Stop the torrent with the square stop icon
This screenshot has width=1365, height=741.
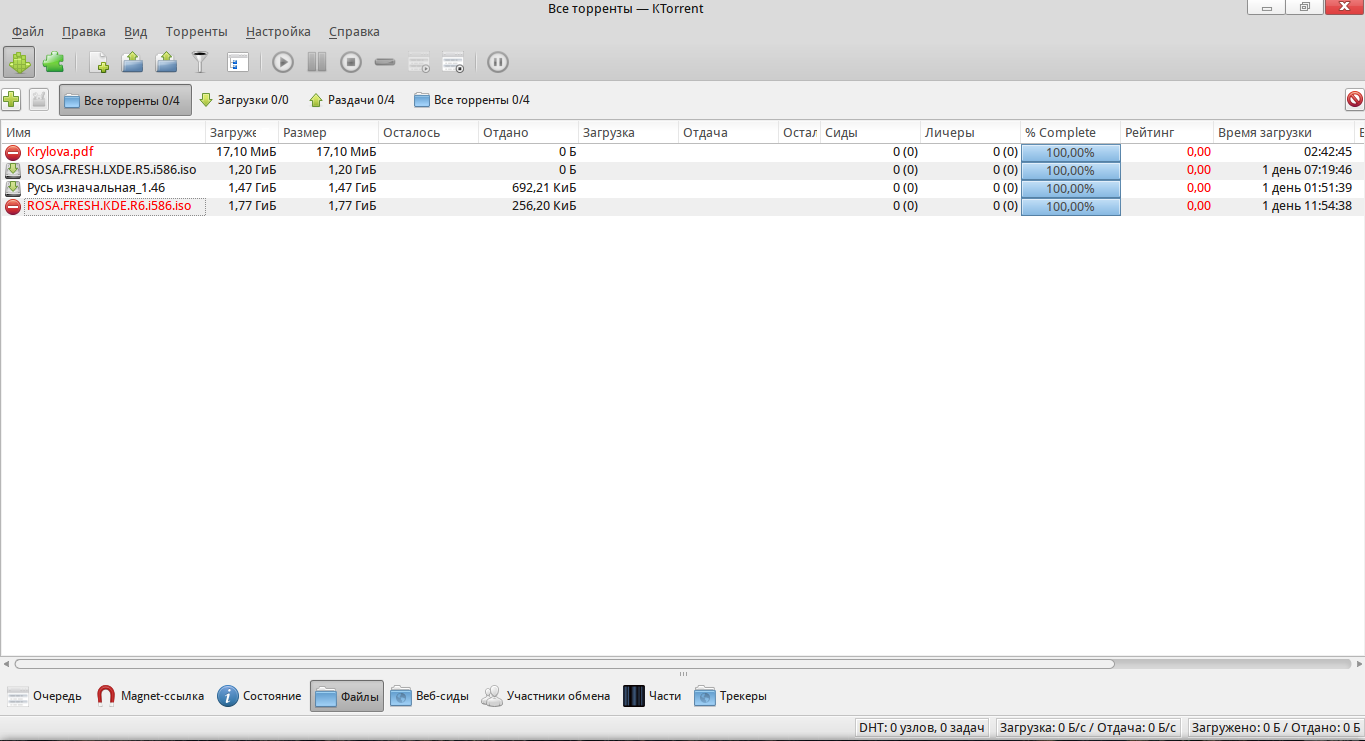(x=351, y=63)
